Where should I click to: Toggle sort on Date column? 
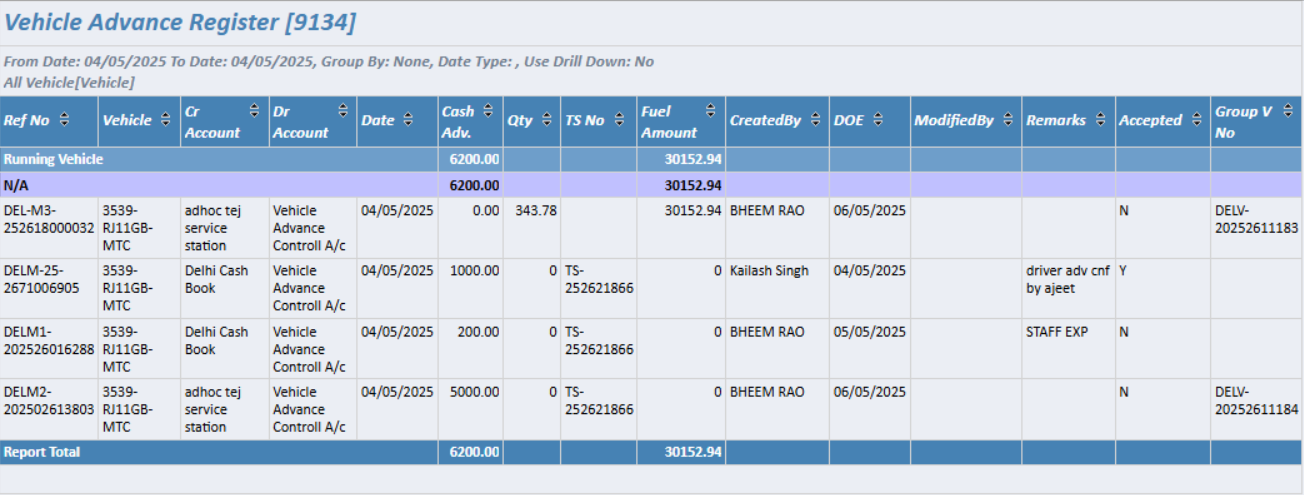409,120
